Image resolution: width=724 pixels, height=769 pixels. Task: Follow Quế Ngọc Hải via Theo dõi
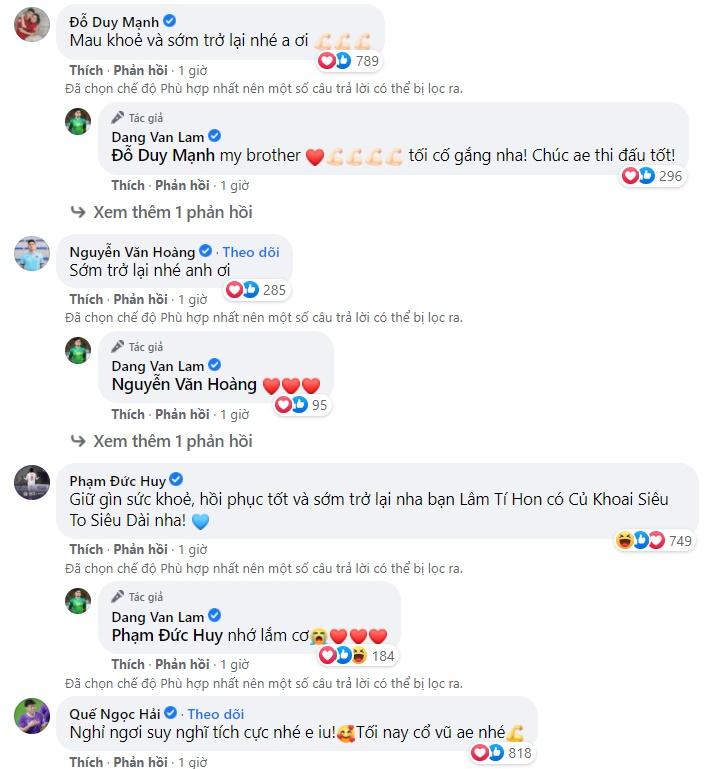tap(216, 714)
